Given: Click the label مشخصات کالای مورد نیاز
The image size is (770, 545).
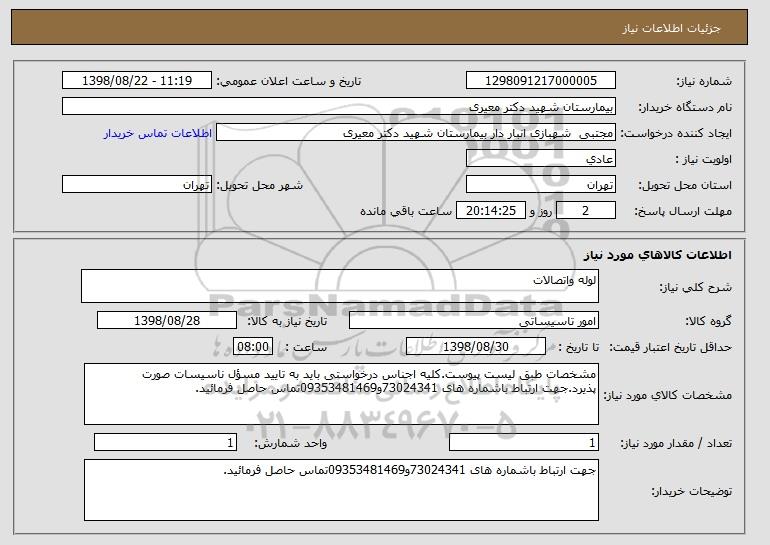Looking at the screenshot, I should 667,395.
